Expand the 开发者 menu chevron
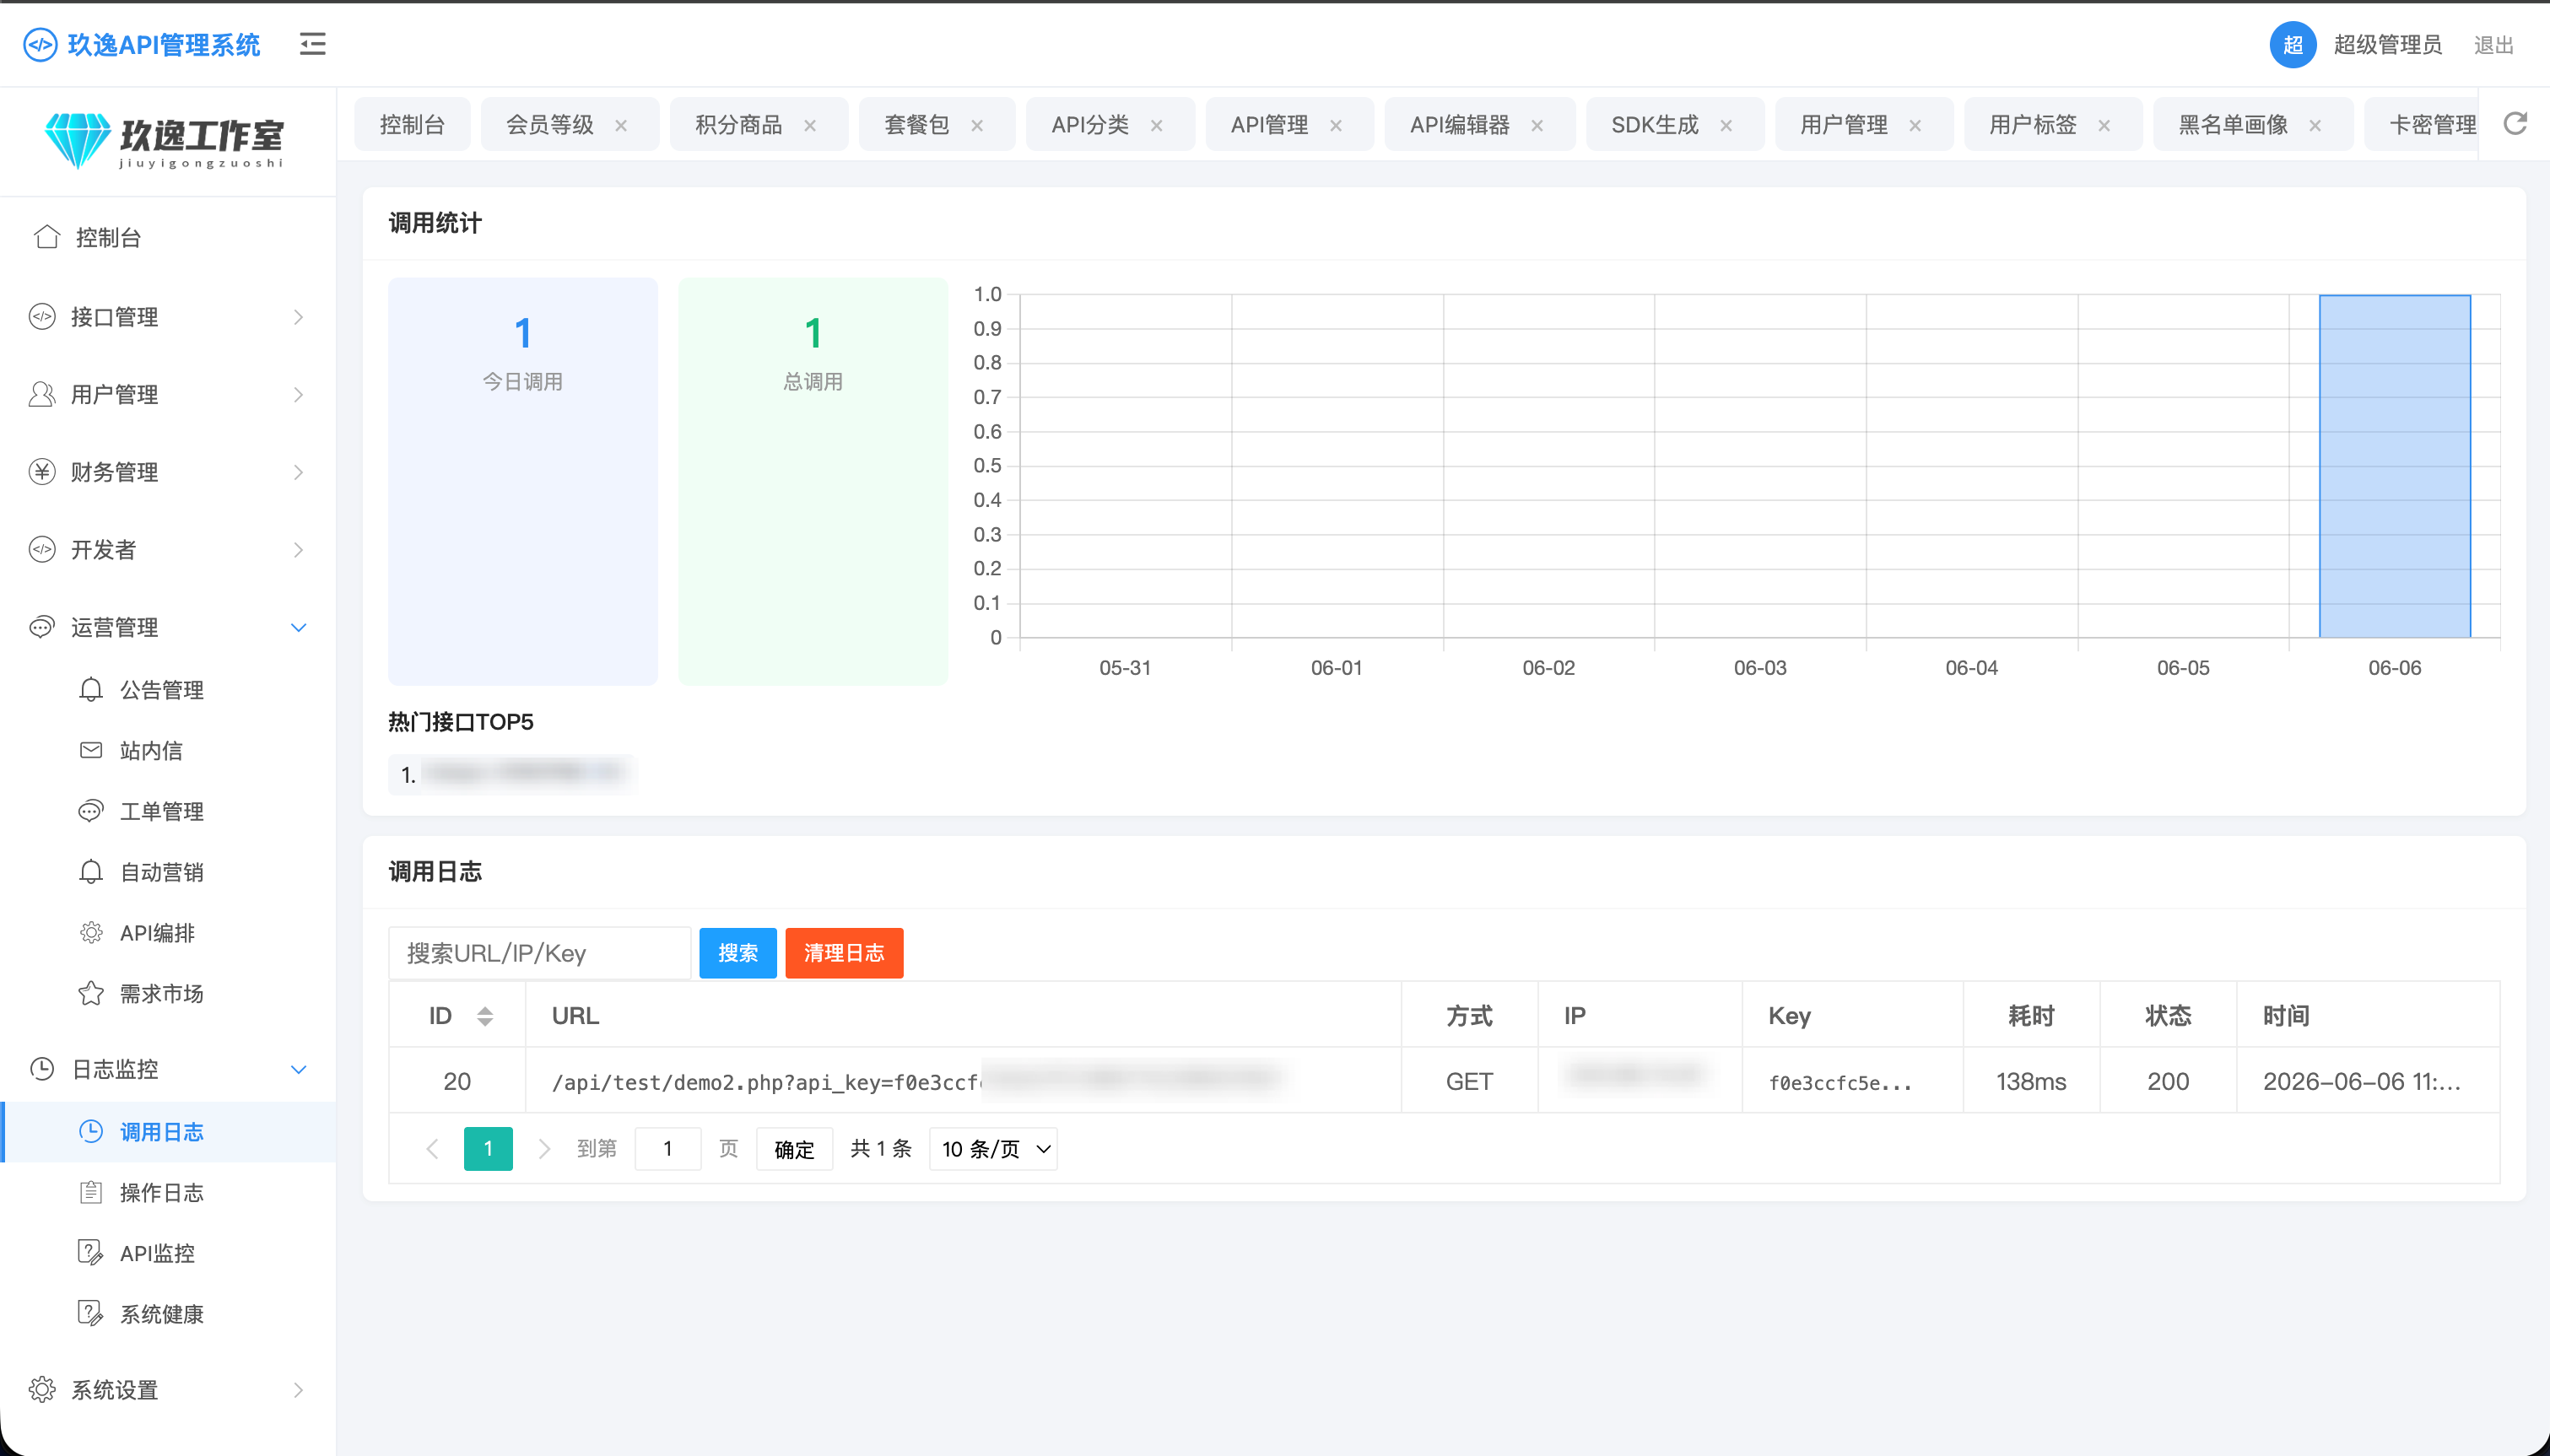Screen dimensions: 2550x1456 [x=298, y=549]
